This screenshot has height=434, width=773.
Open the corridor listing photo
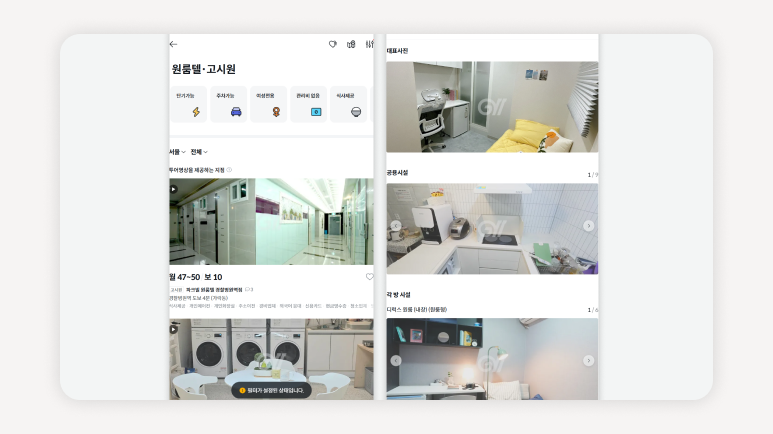point(272,221)
